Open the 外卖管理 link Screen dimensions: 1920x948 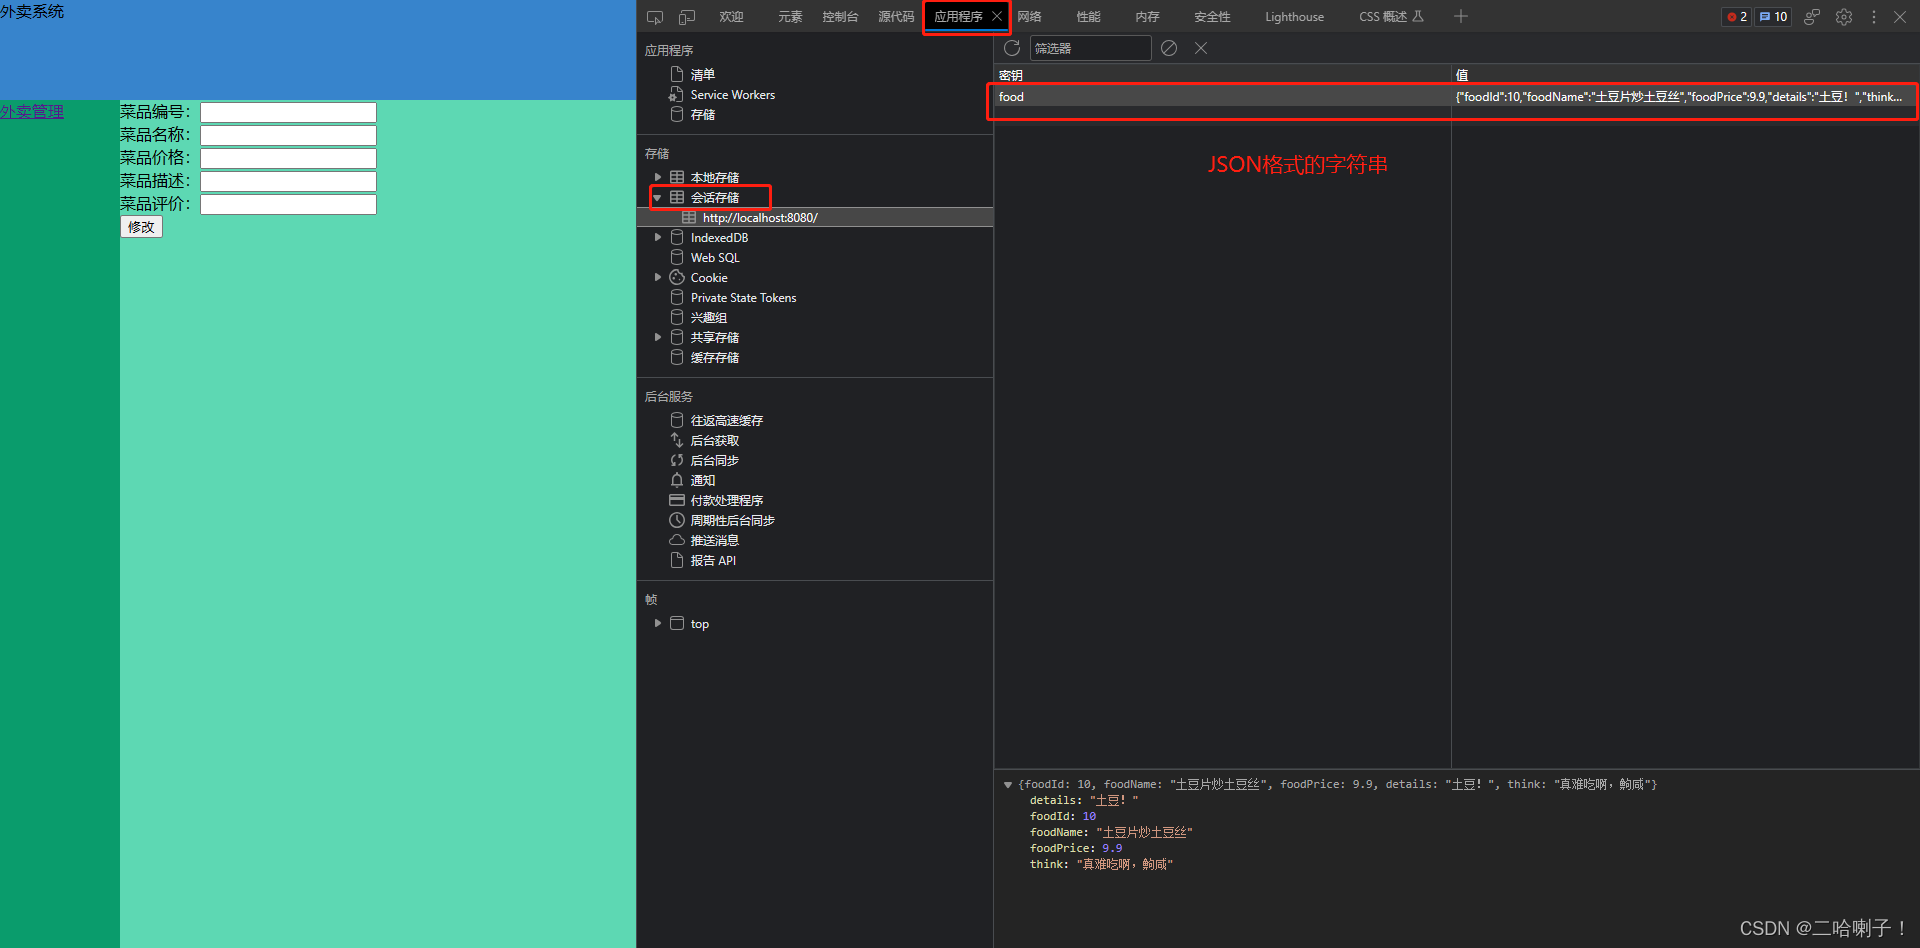pyautogui.click(x=32, y=111)
